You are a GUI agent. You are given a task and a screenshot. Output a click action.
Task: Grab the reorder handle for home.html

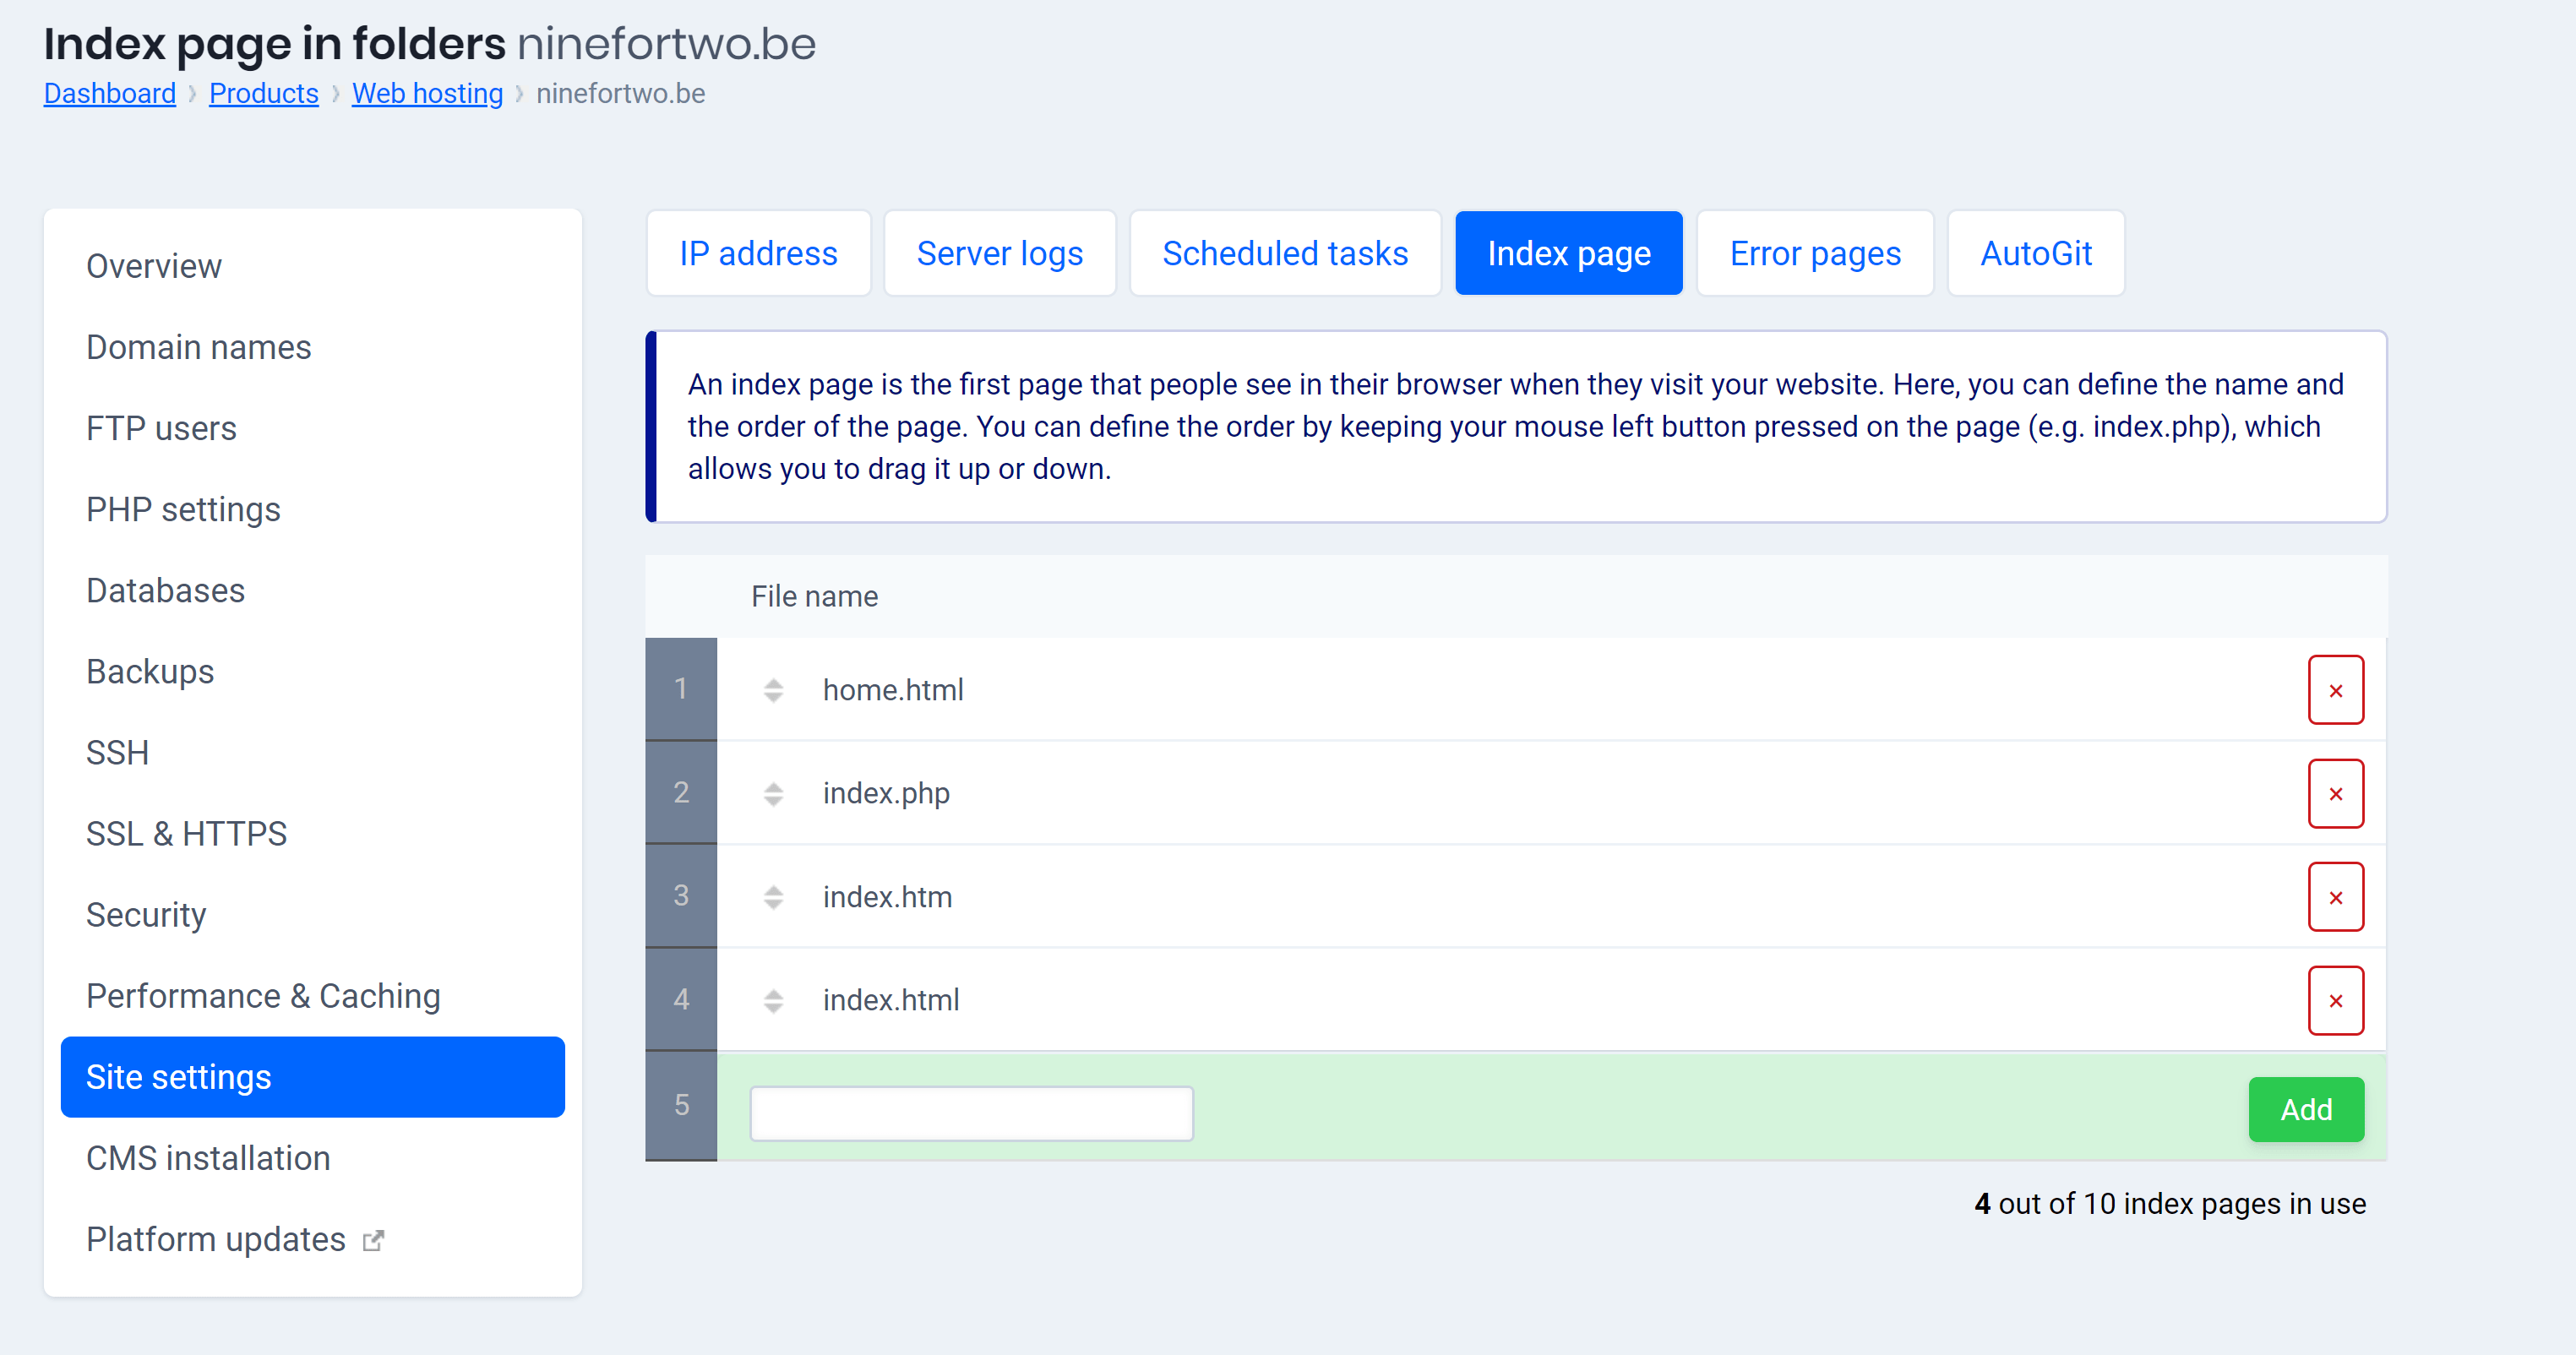click(773, 690)
